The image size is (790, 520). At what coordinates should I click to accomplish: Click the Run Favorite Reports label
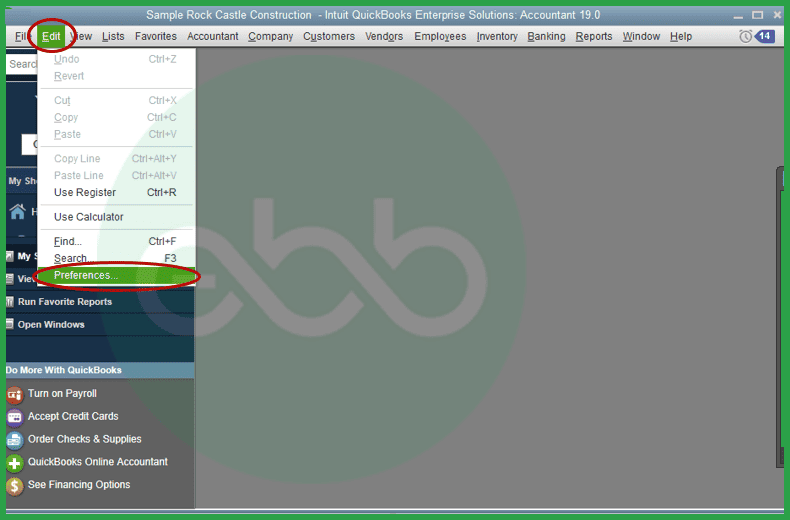point(65,302)
